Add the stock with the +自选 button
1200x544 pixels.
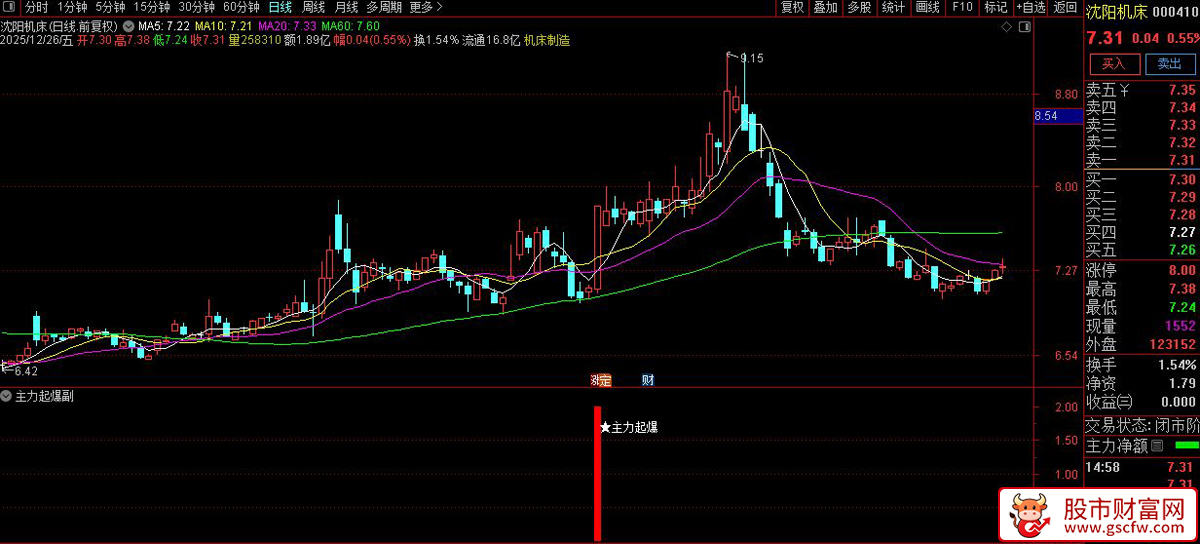1029,7
